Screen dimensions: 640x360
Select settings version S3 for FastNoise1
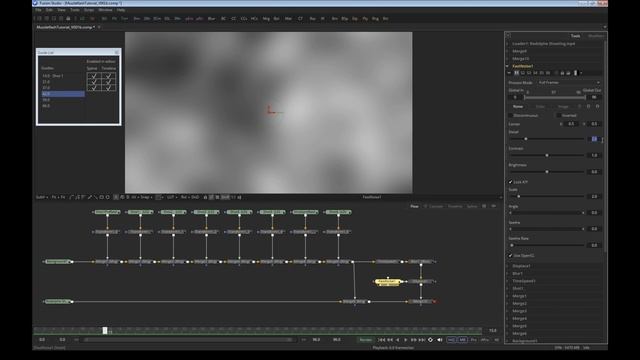[529, 73]
